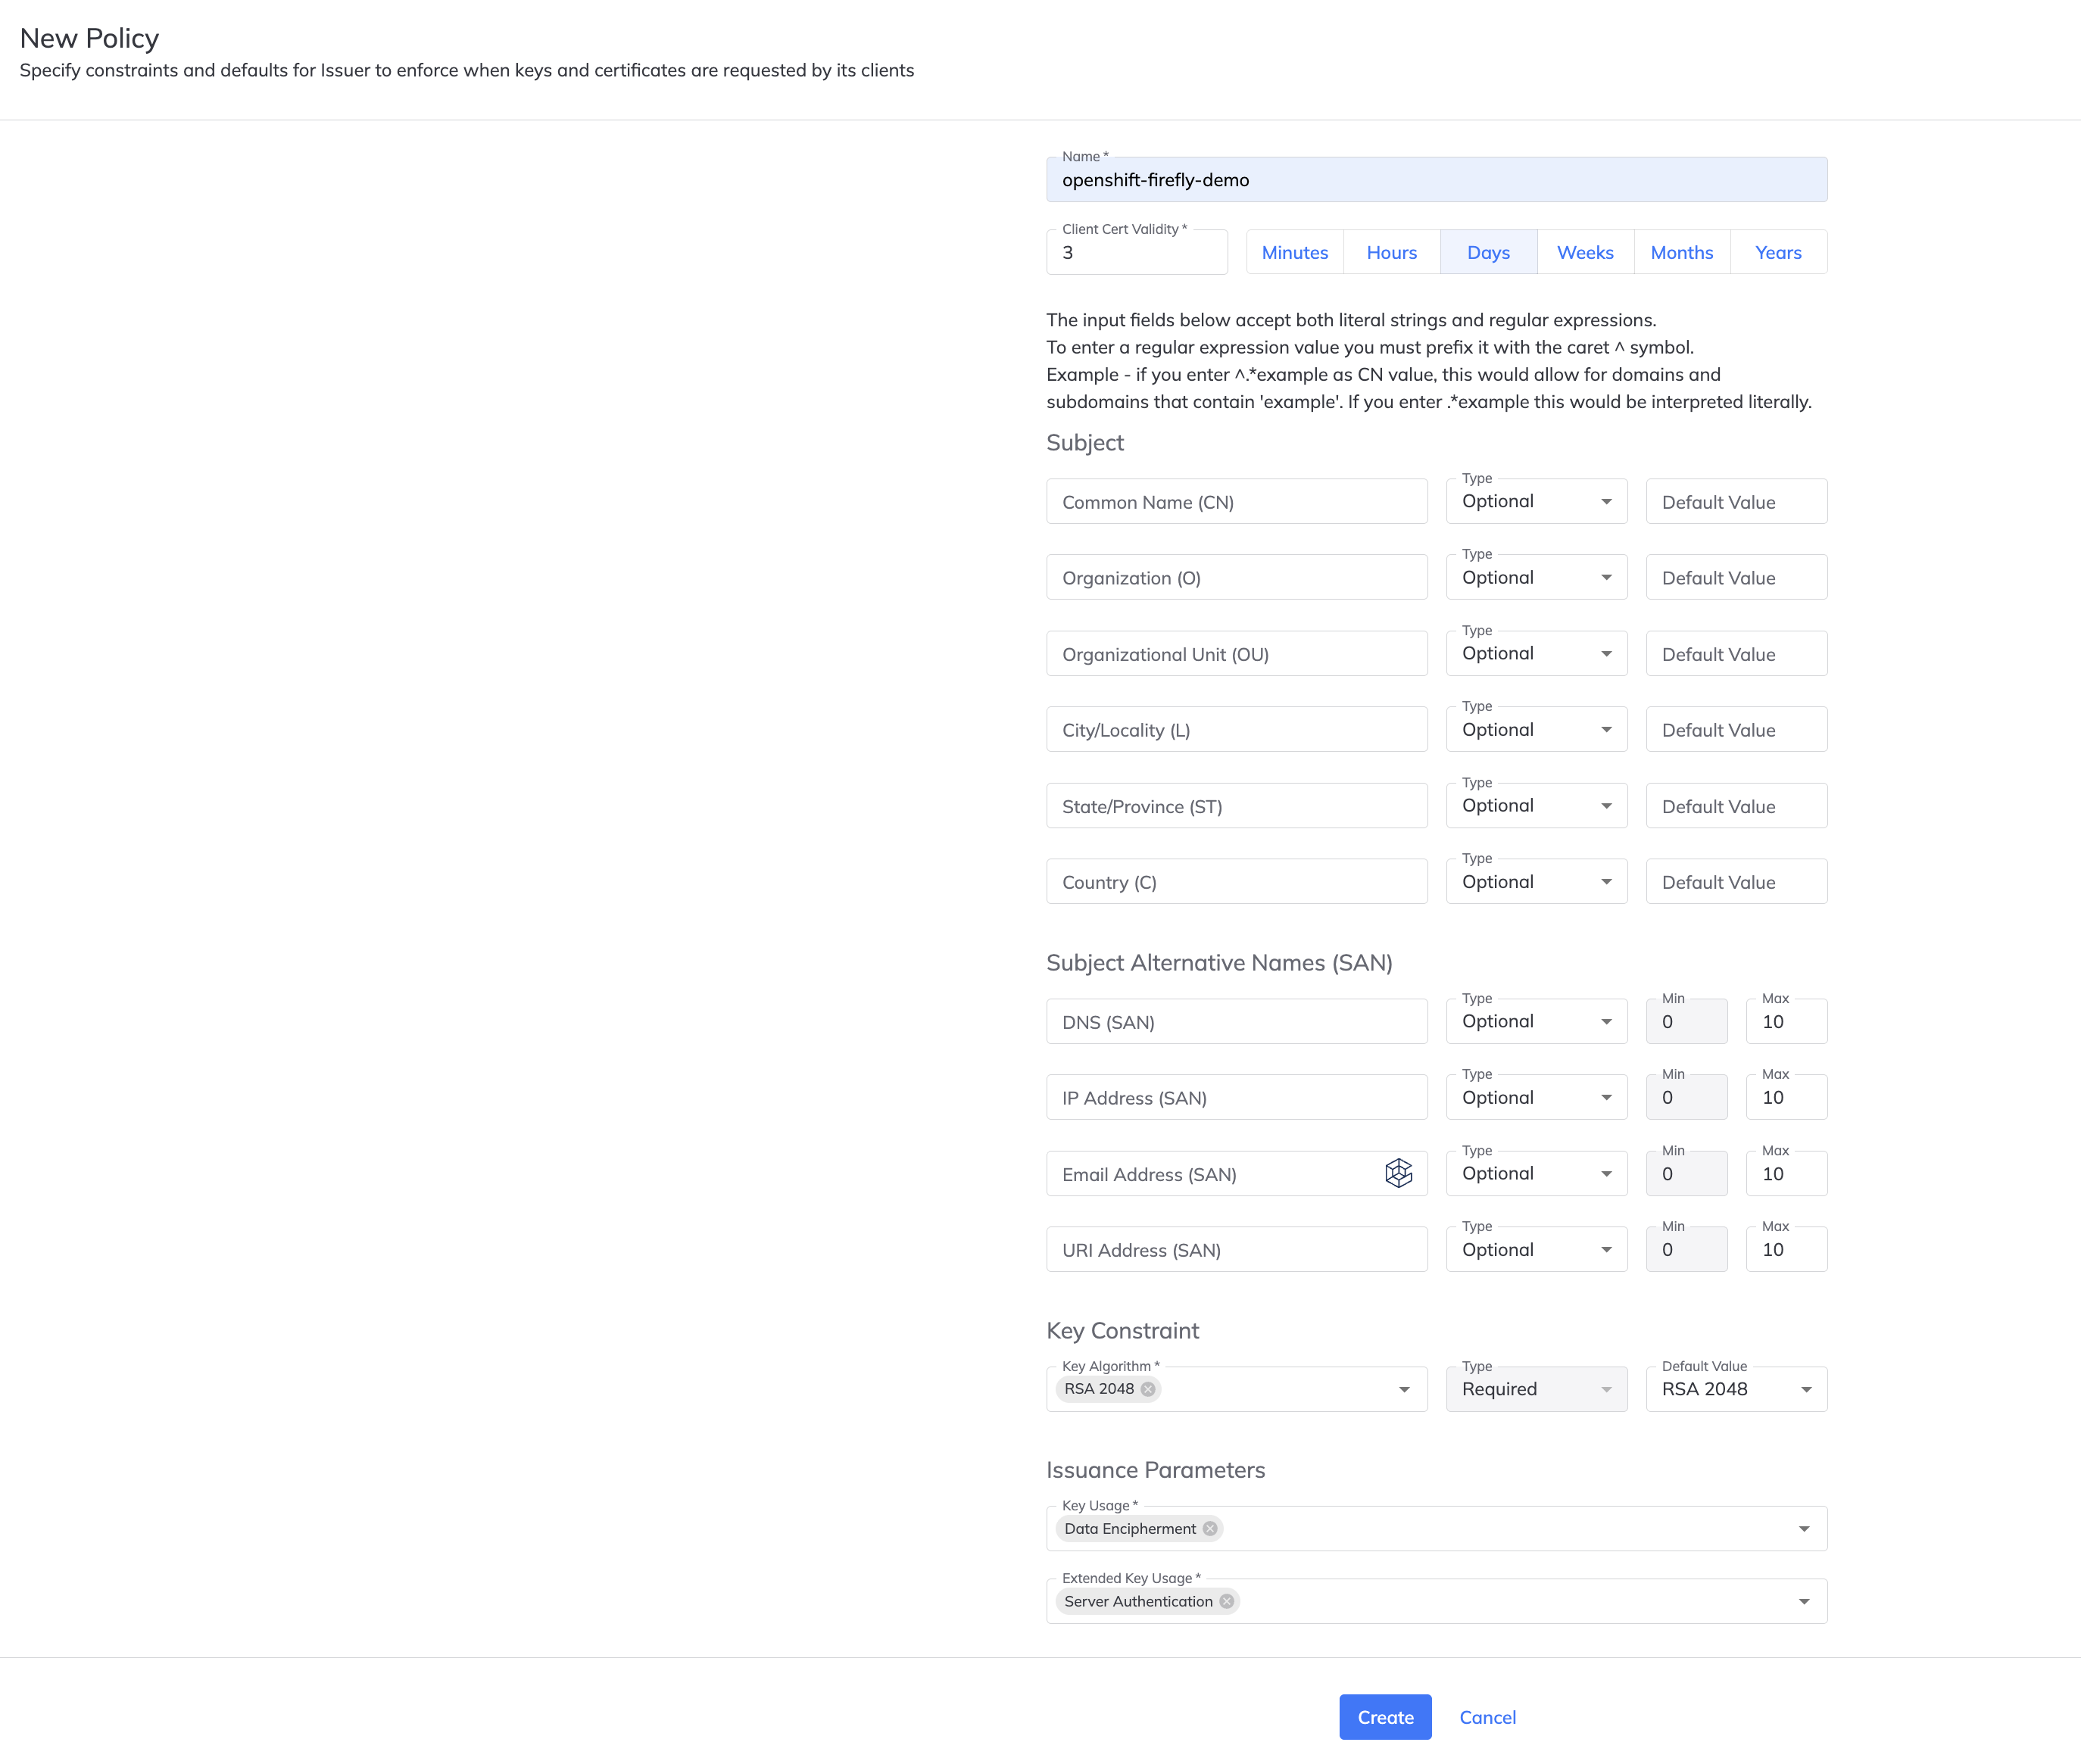The height and width of the screenshot is (1764, 2081).
Task: Click the Organization (O) field
Action: 1237,577
